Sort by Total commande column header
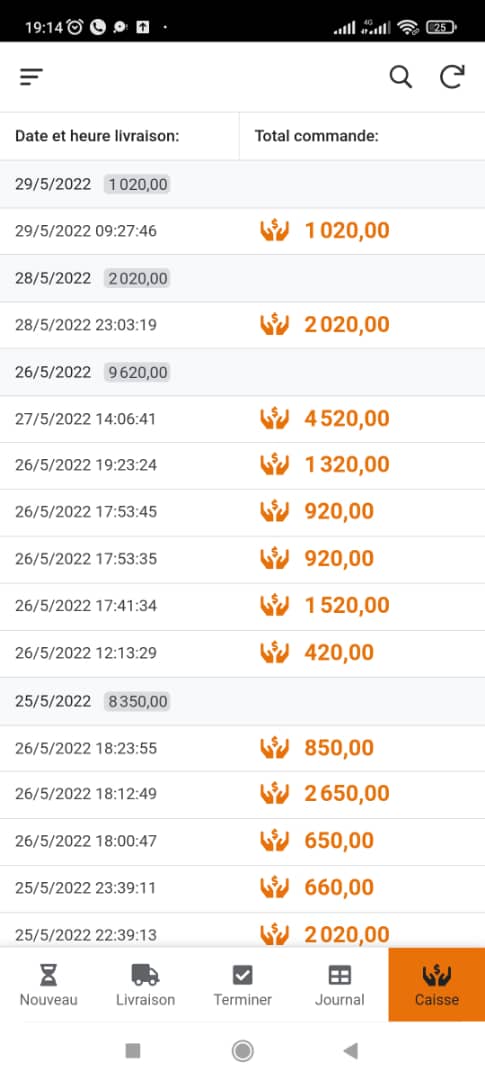 (317, 136)
